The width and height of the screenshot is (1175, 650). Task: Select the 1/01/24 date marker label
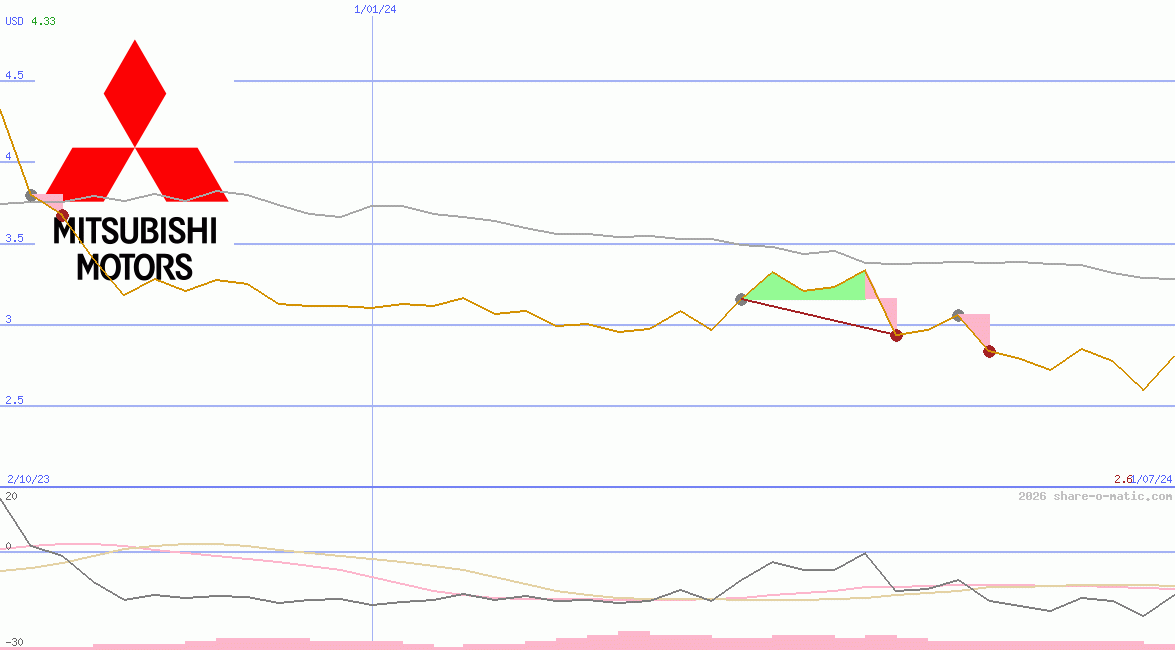click(375, 9)
